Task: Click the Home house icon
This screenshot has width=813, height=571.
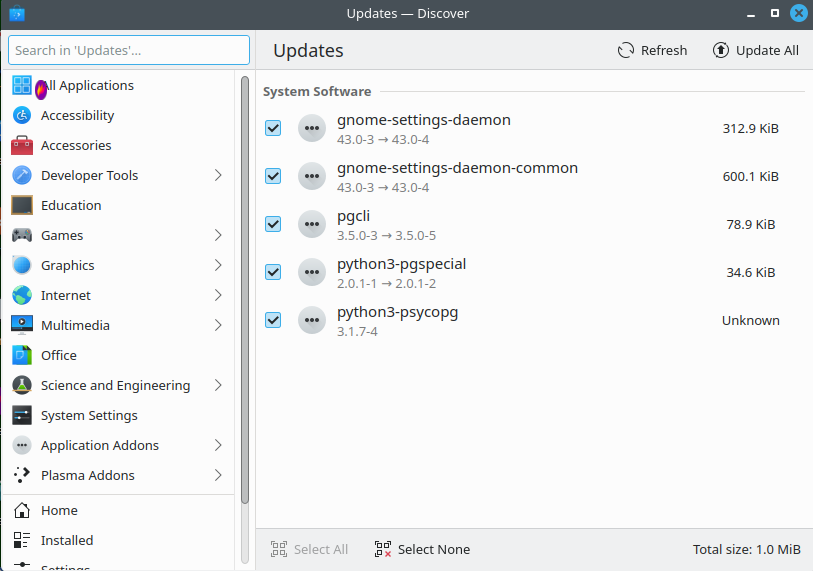Action: click(x=22, y=510)
